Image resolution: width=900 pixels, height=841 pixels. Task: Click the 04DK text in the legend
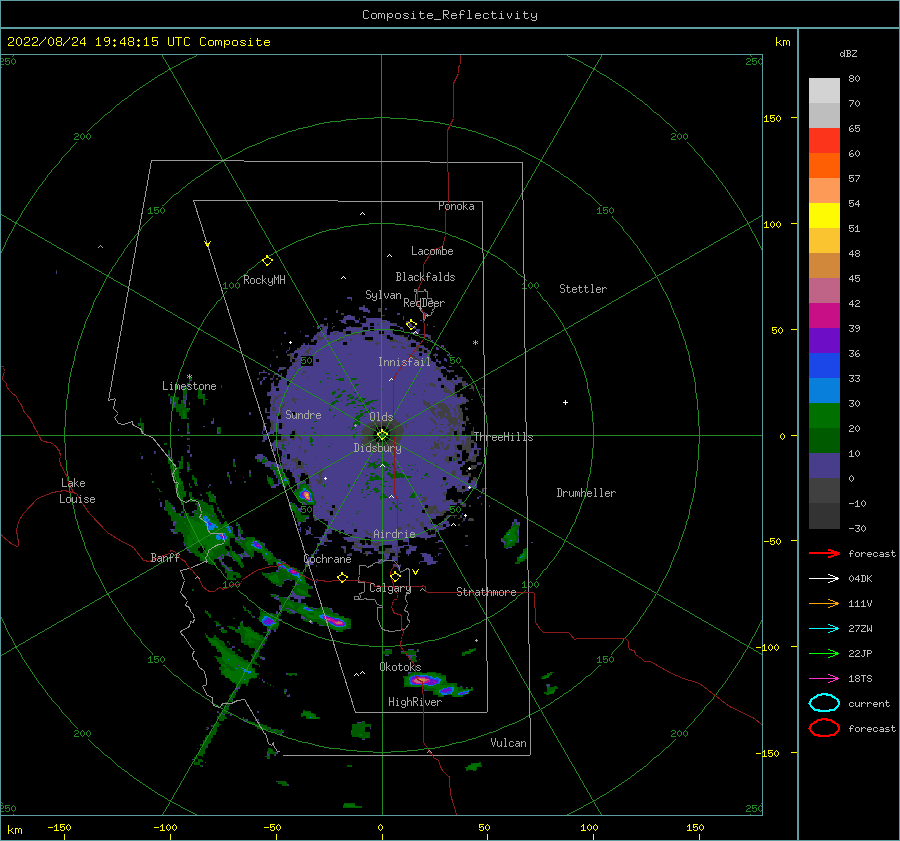click(860, 579)
